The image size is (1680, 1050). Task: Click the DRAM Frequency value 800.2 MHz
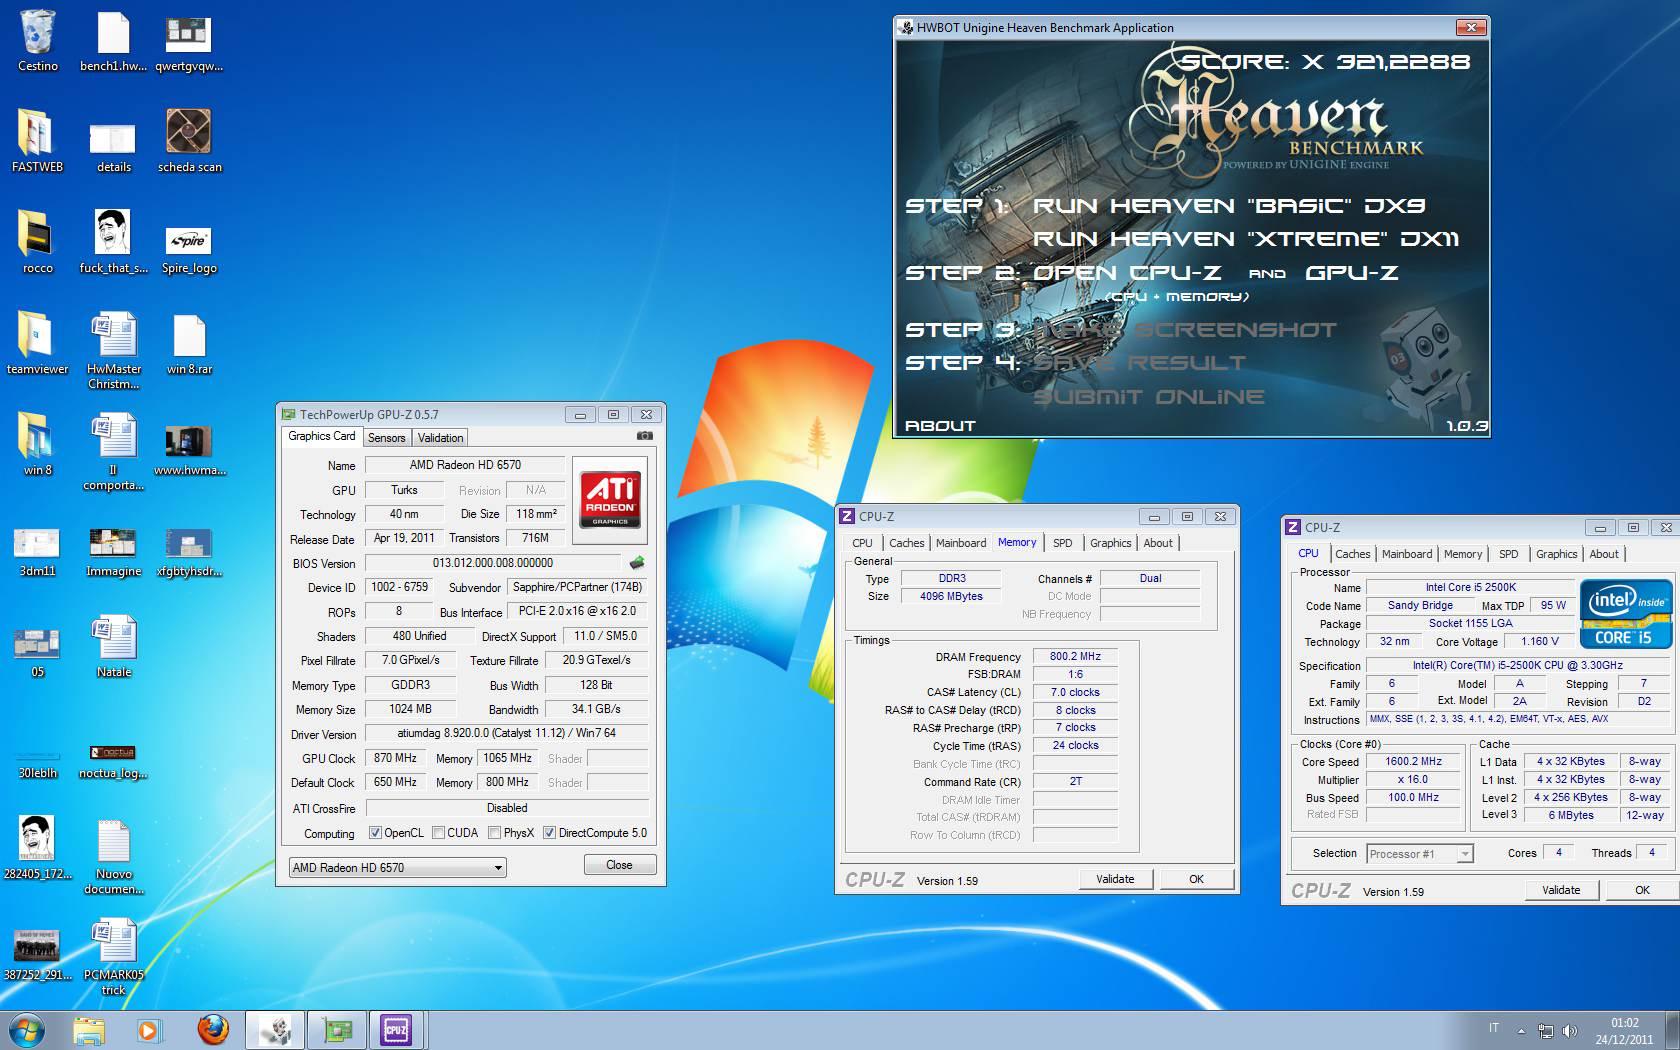tap(1075, 657)
